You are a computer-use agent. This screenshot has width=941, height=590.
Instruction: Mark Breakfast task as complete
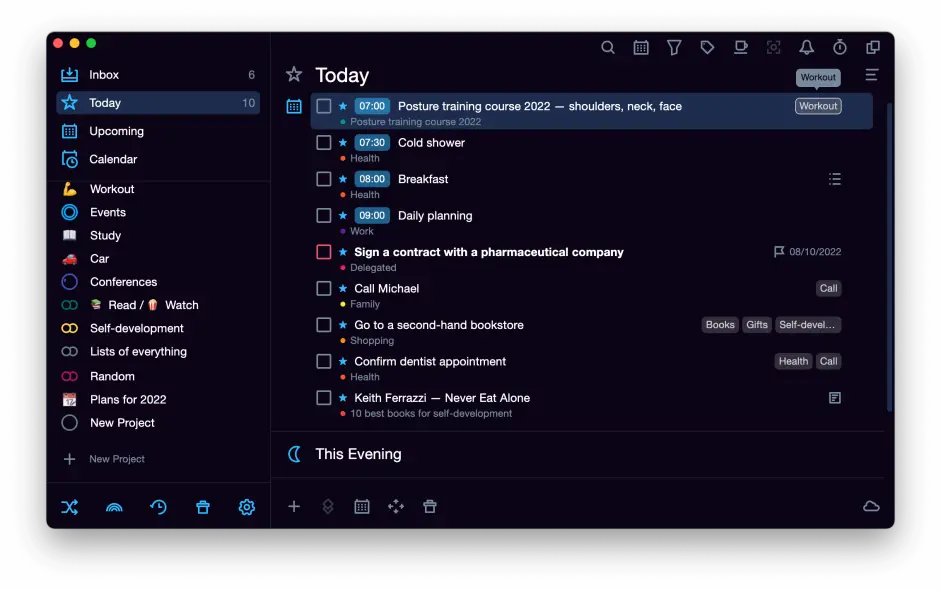(324, 179)
